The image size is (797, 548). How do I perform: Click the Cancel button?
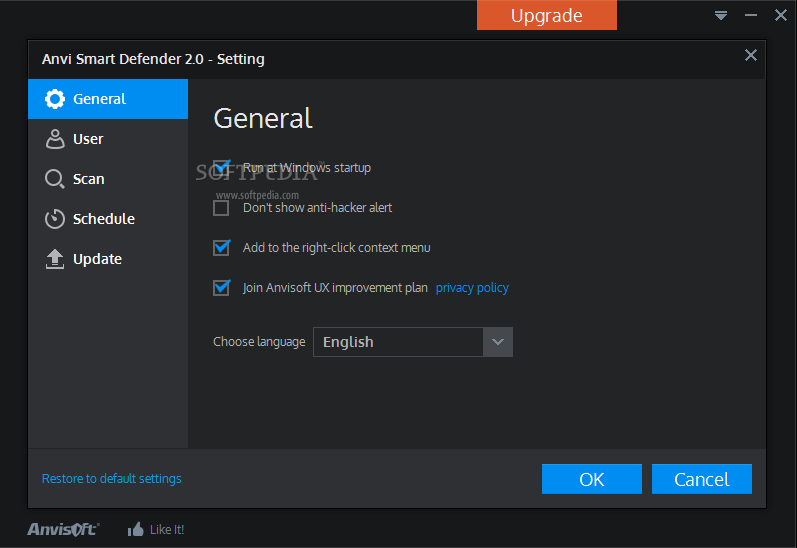[x=701, y=479]
